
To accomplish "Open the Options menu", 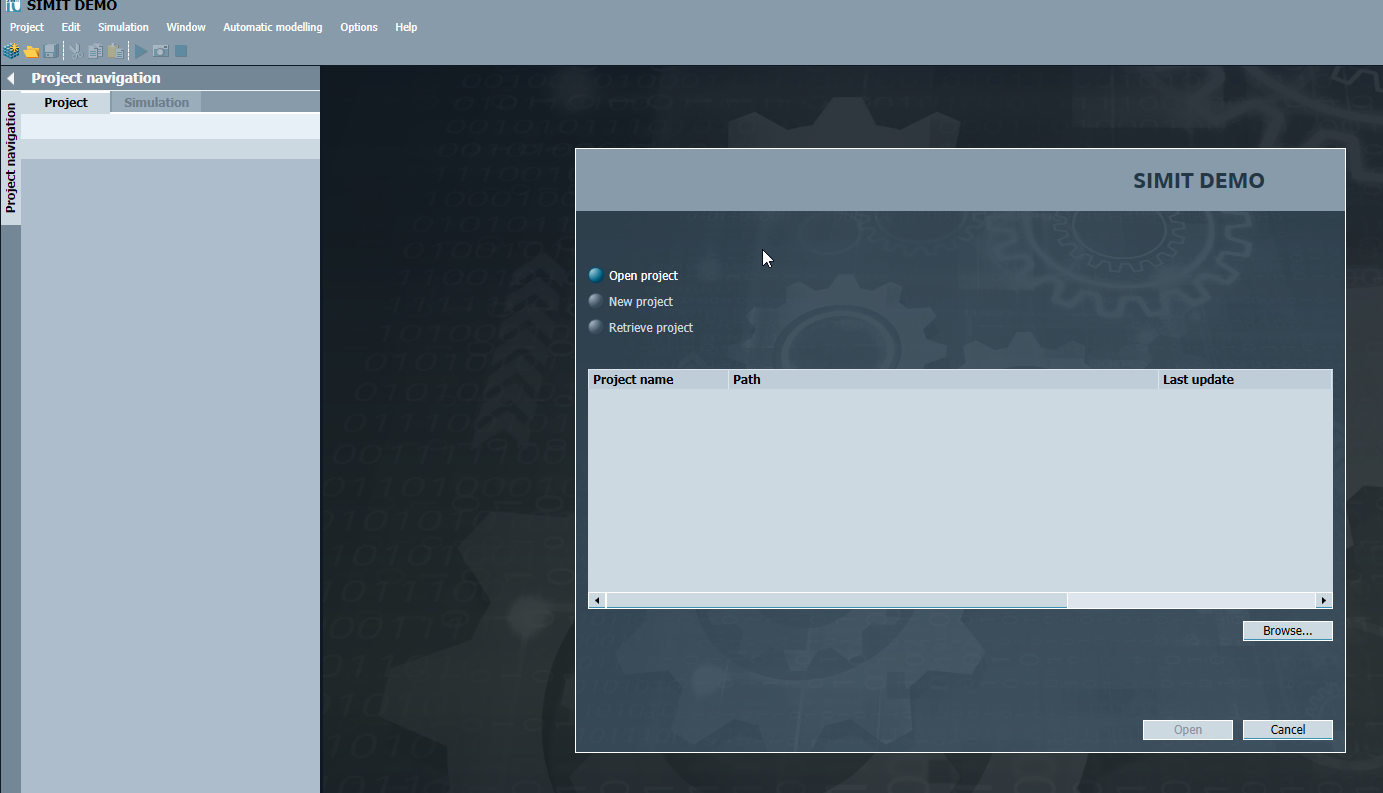I will [x=359, y=27].
